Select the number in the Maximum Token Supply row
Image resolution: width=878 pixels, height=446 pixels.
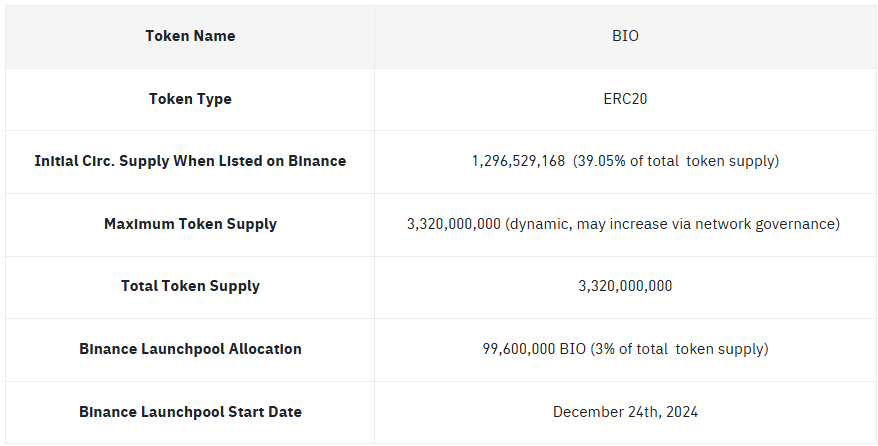coord(454,224)
